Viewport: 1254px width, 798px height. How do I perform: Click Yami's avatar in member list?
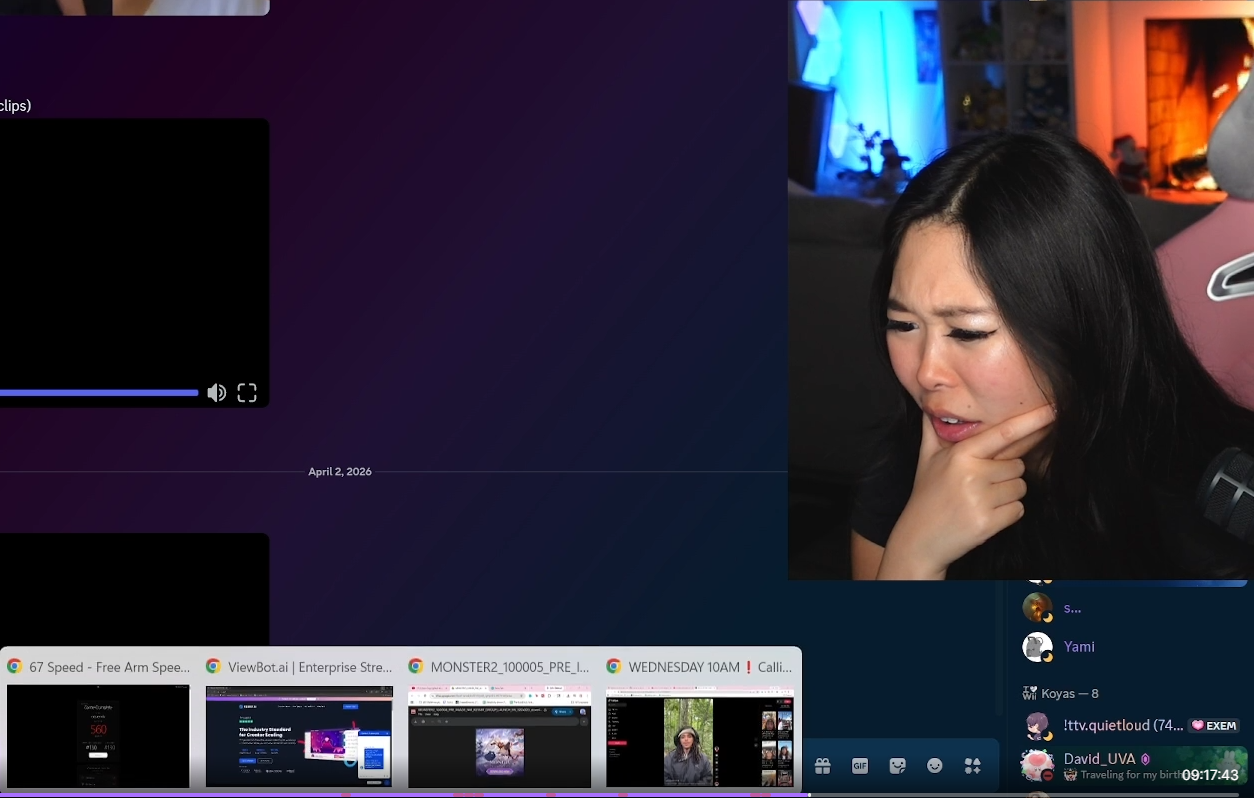(1037, 647)
